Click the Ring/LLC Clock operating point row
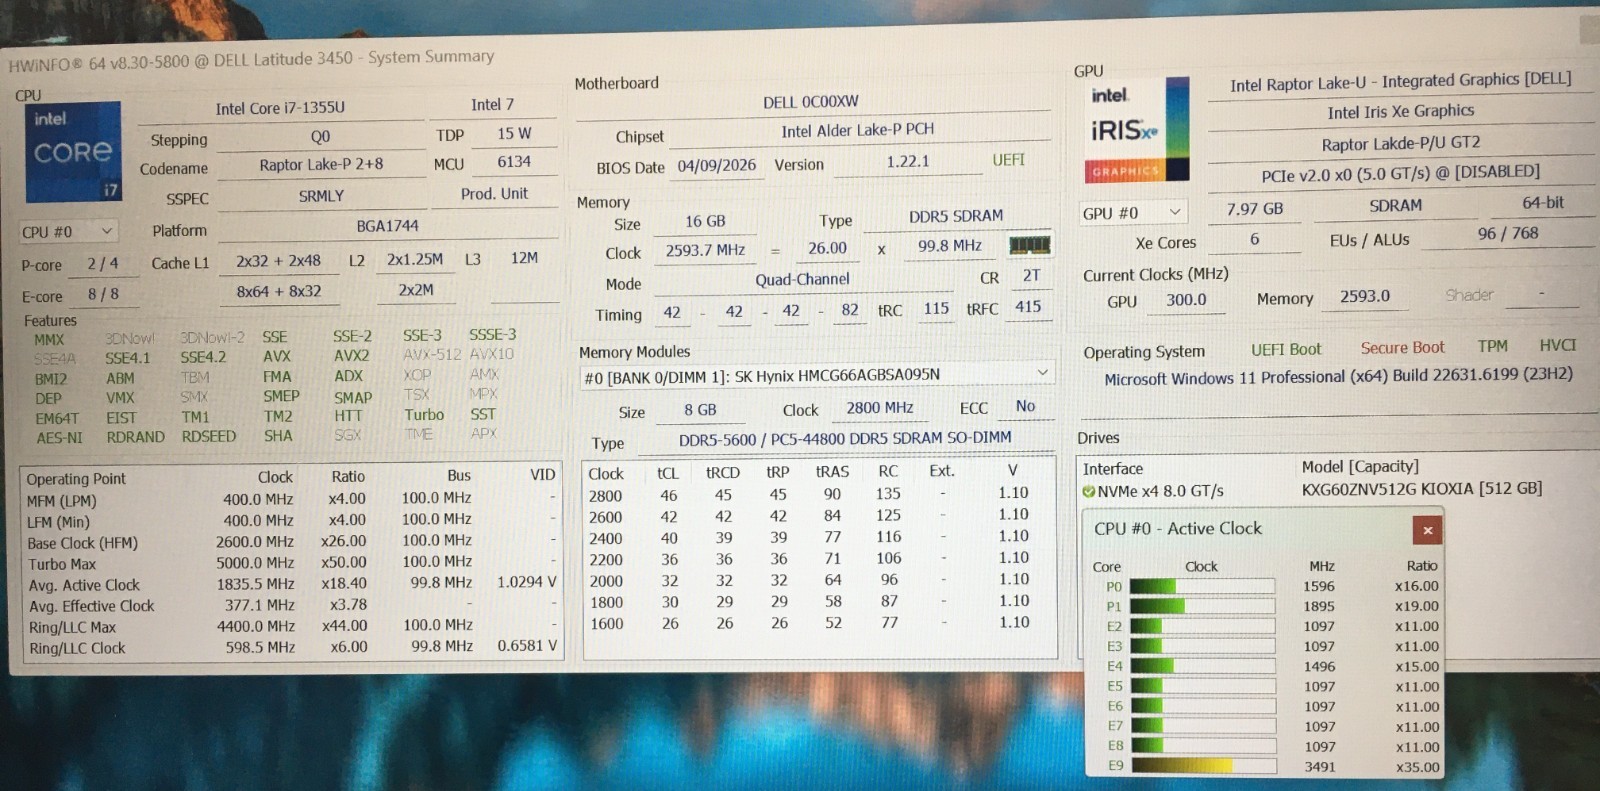 click(291, 647)
